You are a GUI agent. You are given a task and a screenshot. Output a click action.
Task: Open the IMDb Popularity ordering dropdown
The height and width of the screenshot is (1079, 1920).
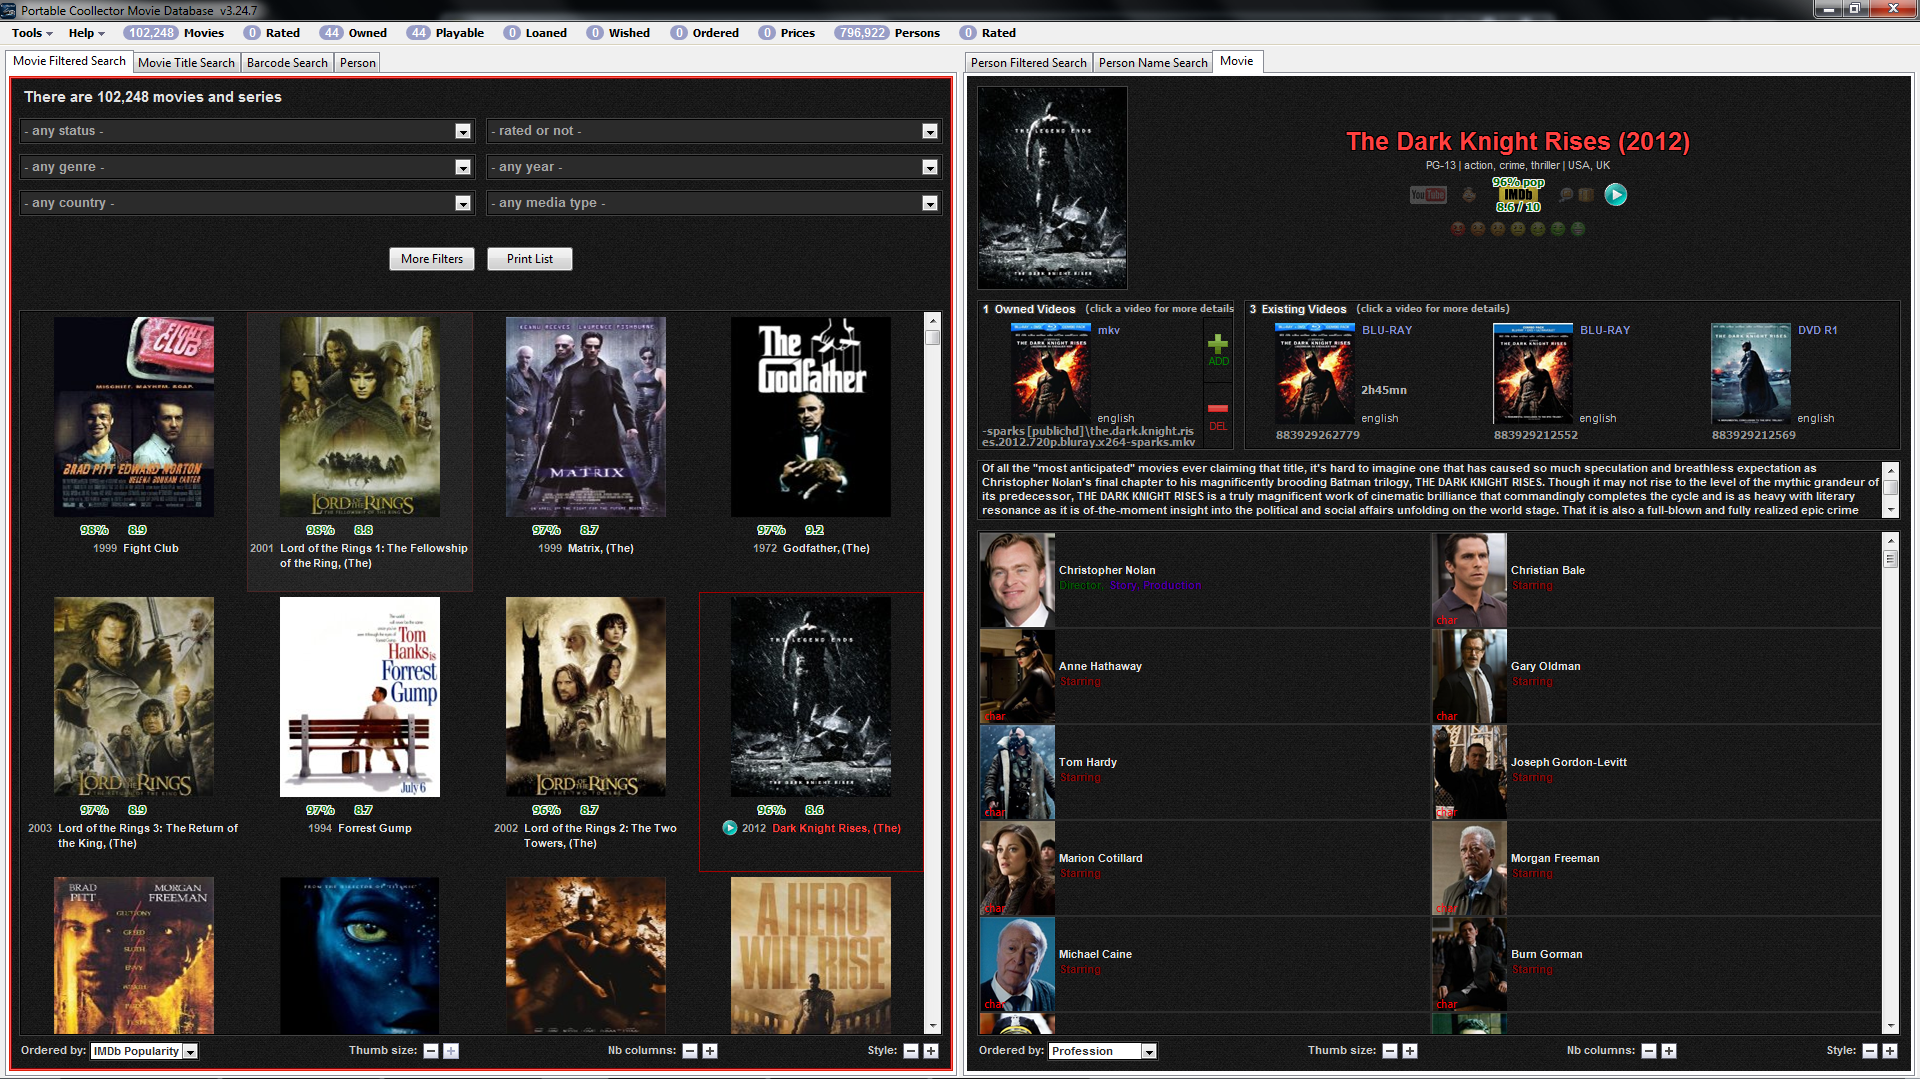(144, 1051)
